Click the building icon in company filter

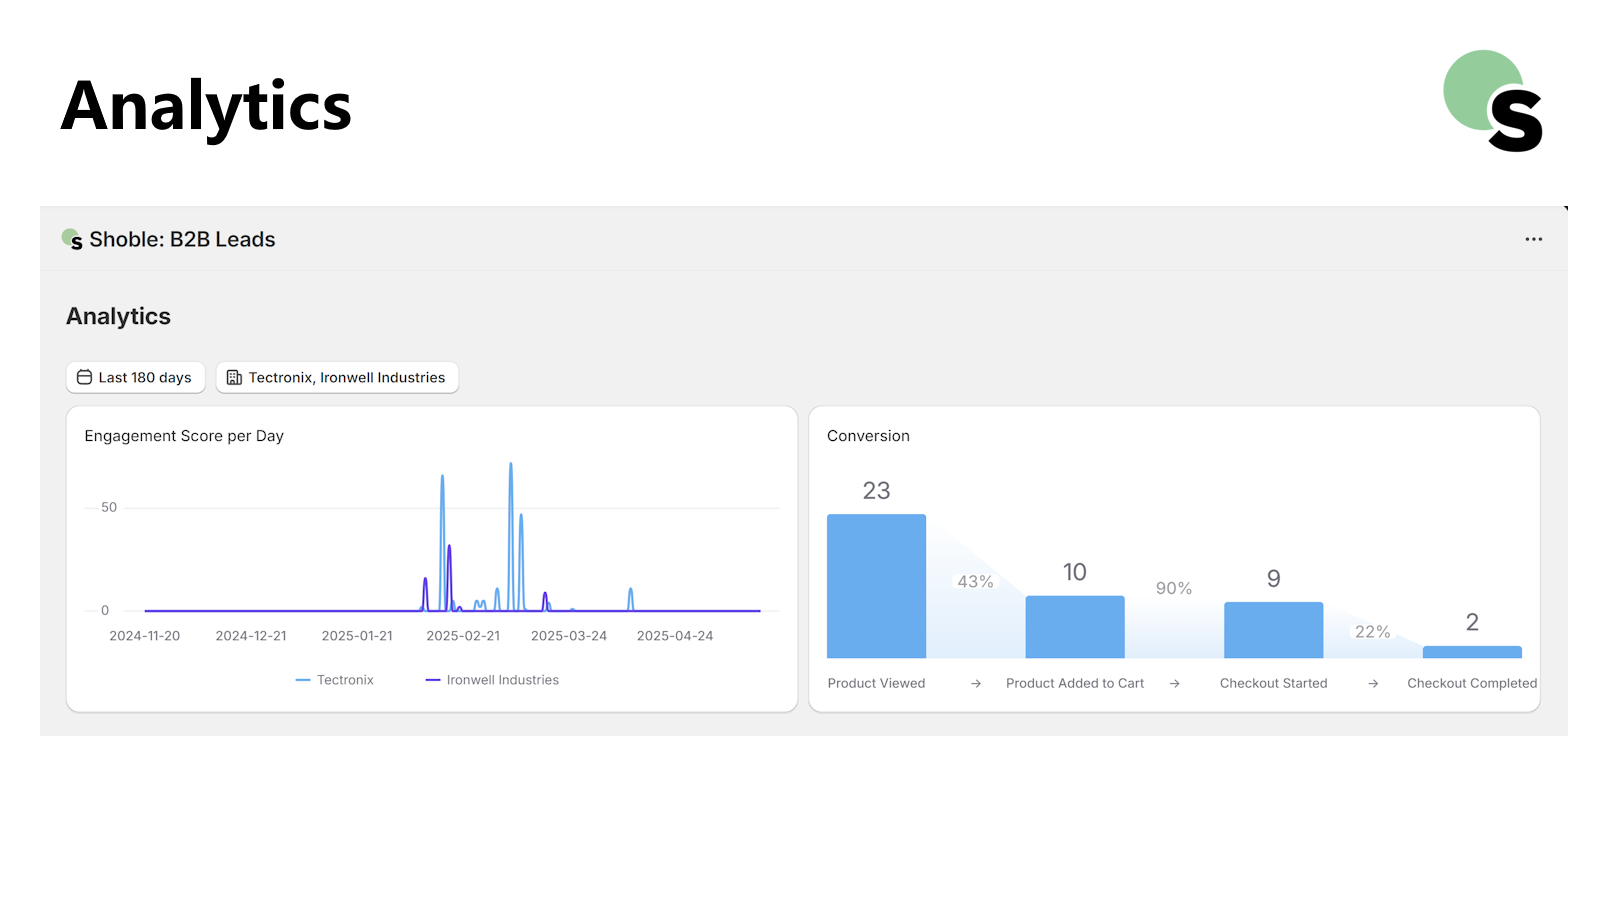pyautogui.click(x=234, y=377)
